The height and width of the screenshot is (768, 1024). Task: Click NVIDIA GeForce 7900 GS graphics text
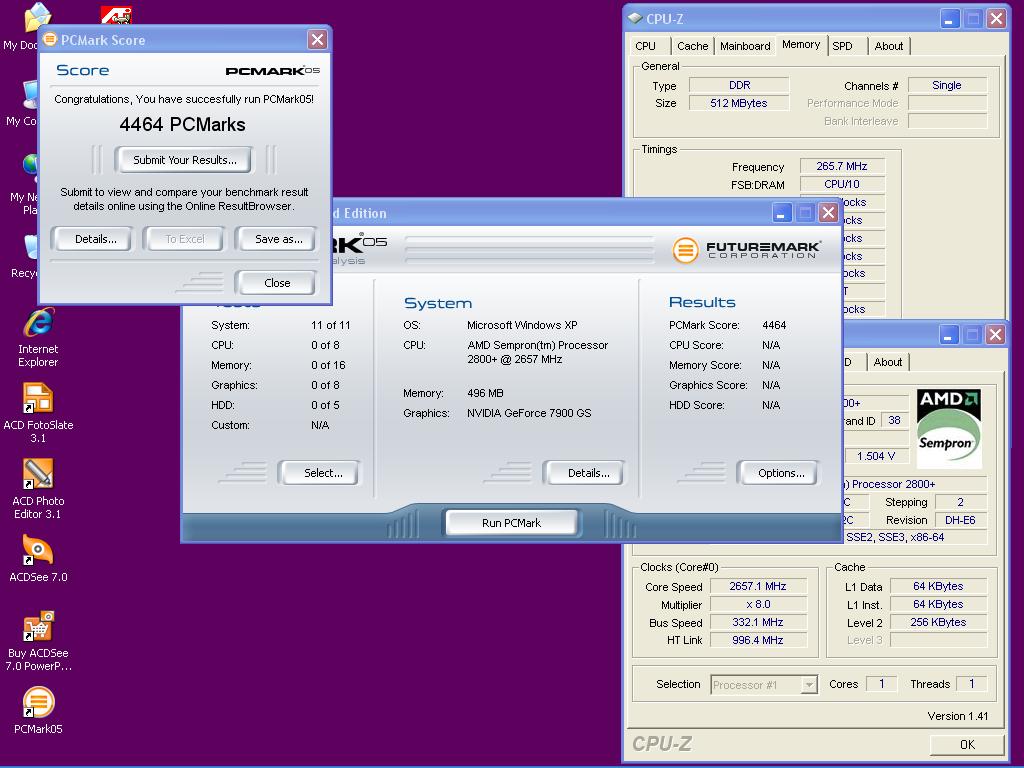[529, 413]
